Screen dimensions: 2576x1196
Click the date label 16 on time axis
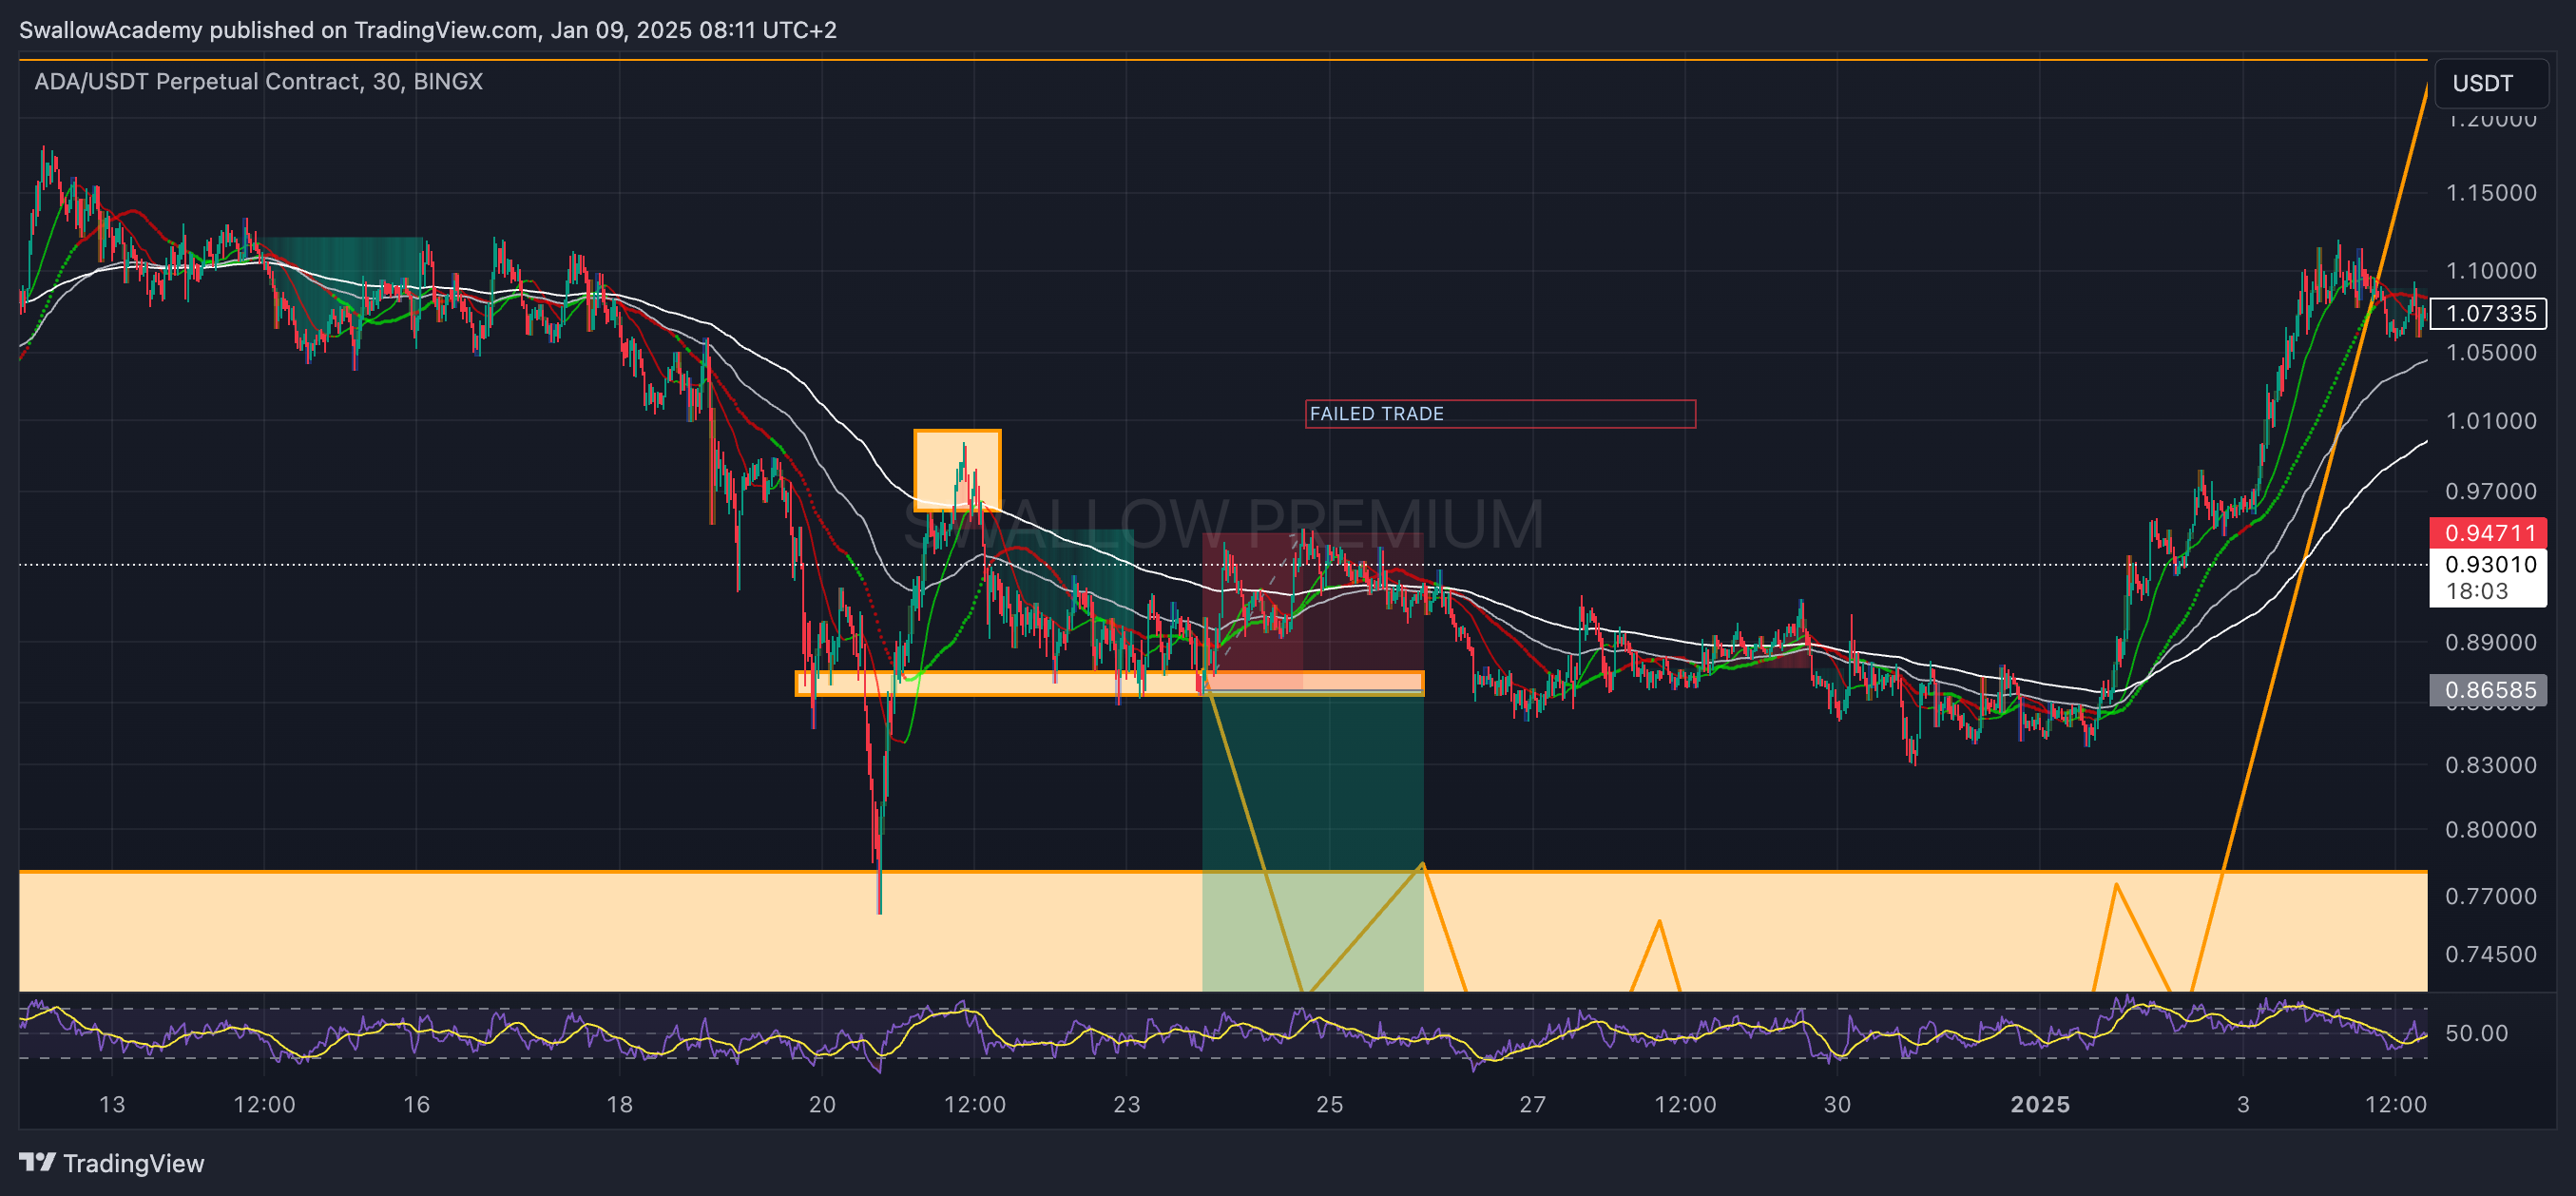point(416,1104)
